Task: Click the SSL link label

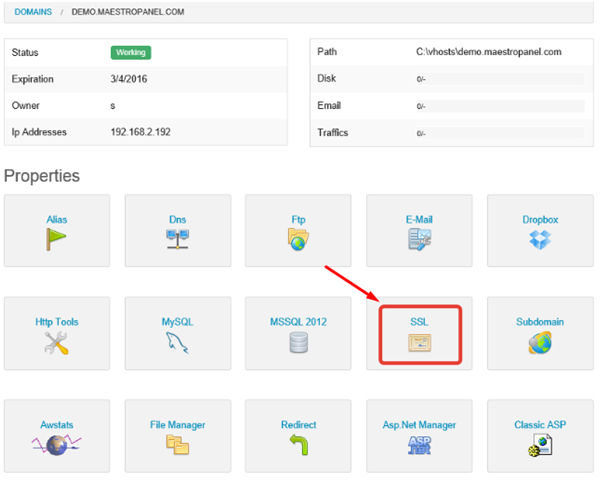Action: [x=419, y=322]
